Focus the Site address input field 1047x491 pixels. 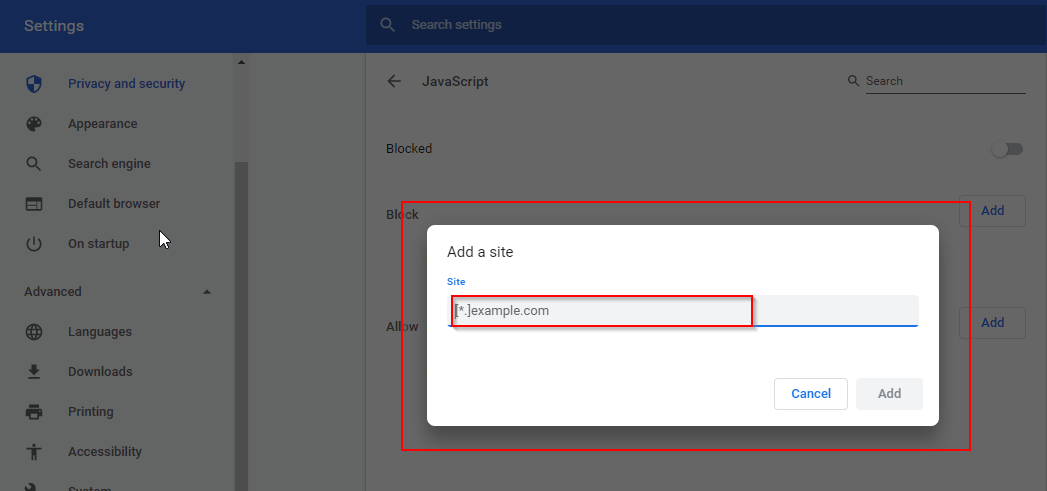pyautogui.click(x=682, y=311)
